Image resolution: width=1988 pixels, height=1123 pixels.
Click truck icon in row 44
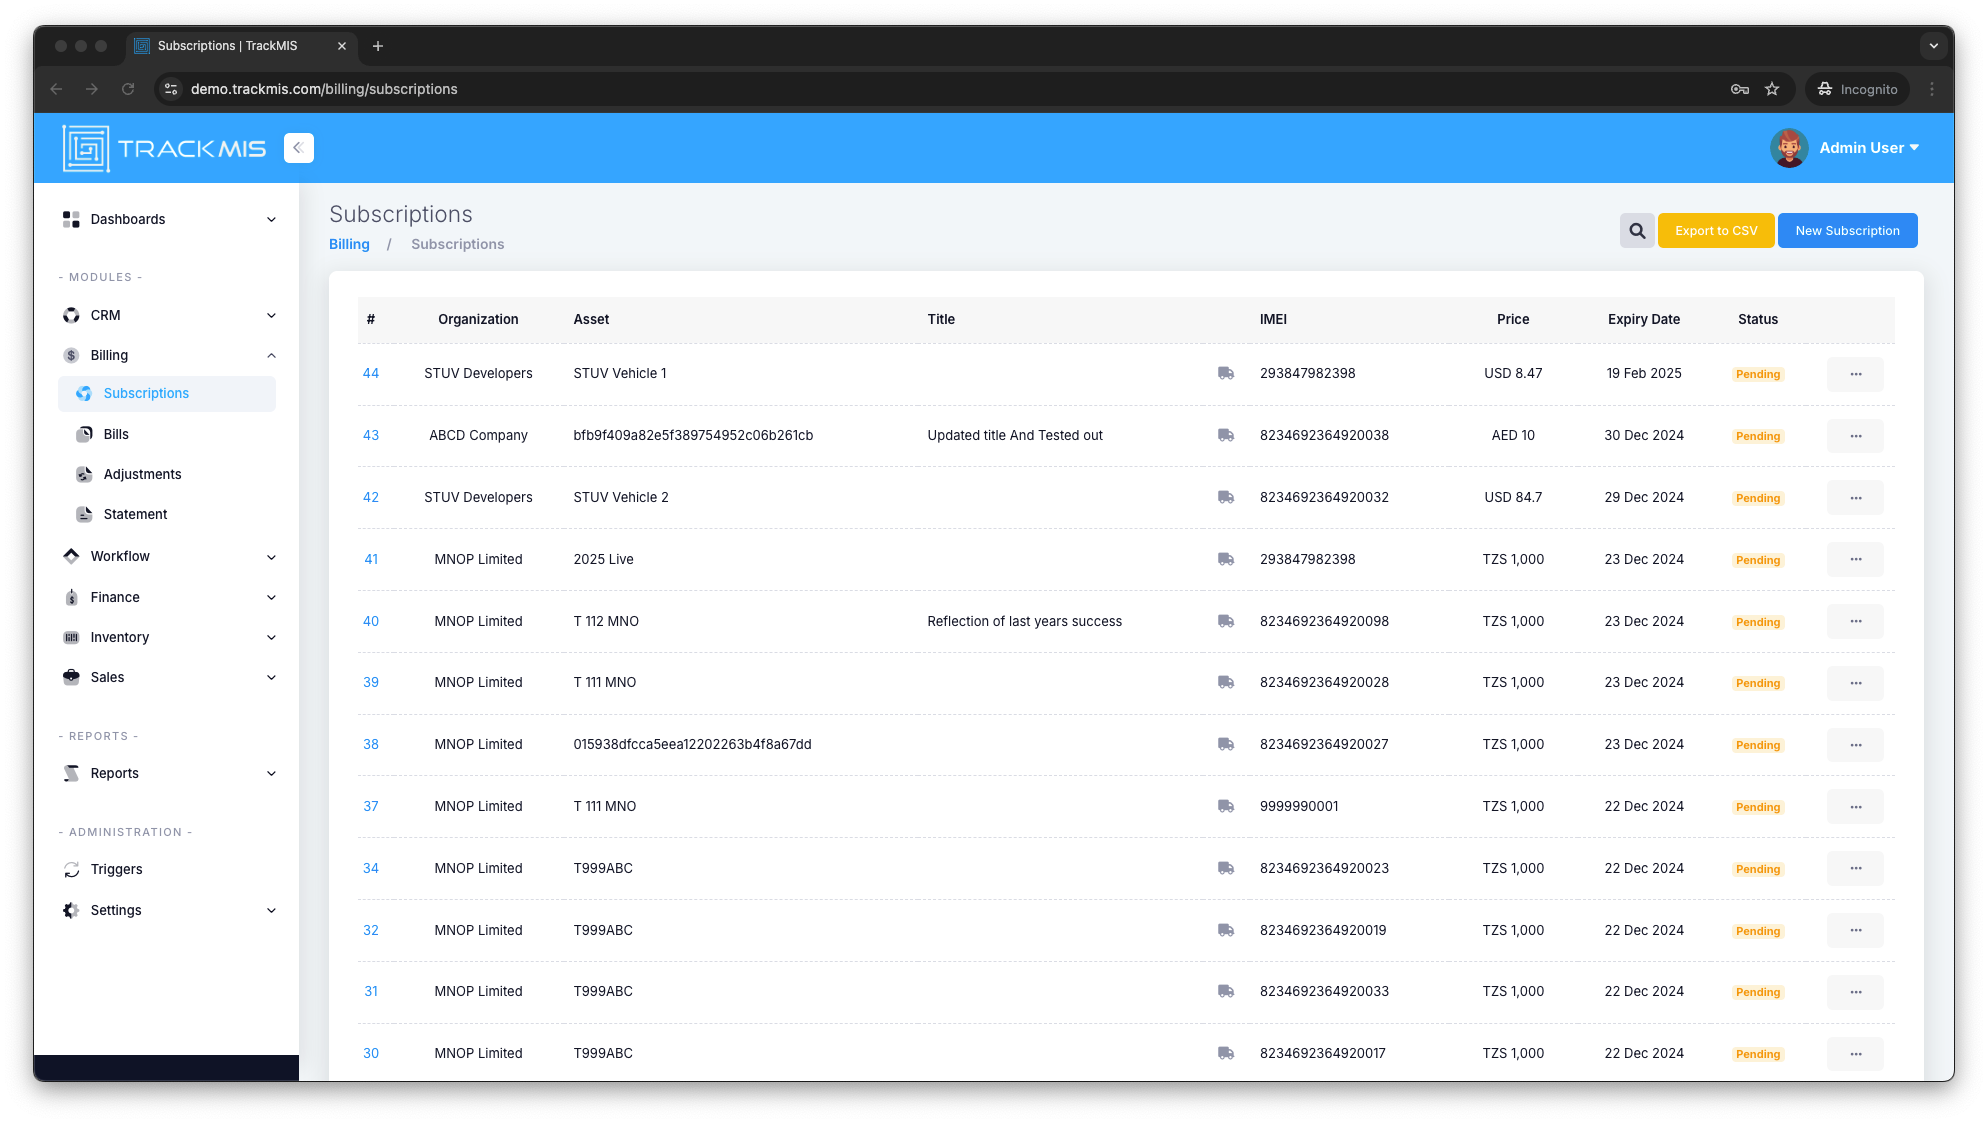tap(1226, 373)
